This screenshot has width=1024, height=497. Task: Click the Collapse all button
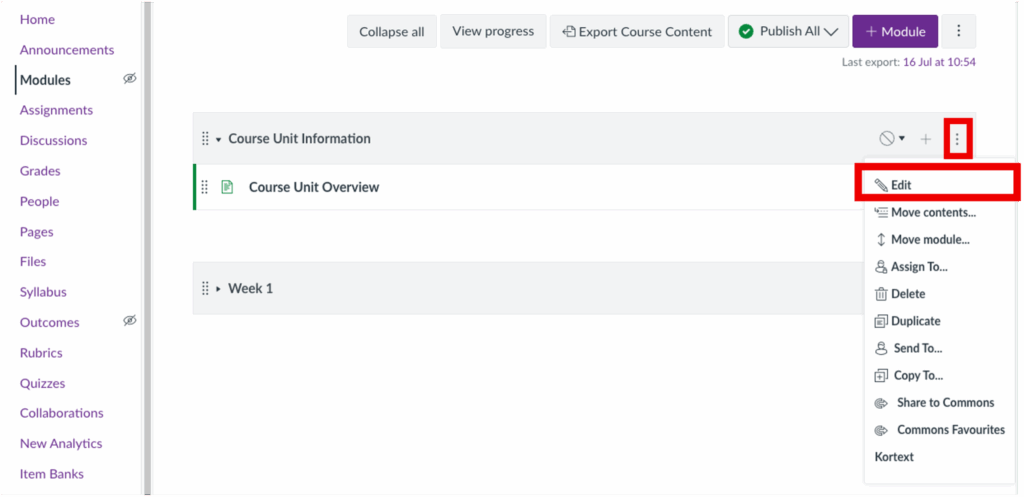(x=392, y=31)
